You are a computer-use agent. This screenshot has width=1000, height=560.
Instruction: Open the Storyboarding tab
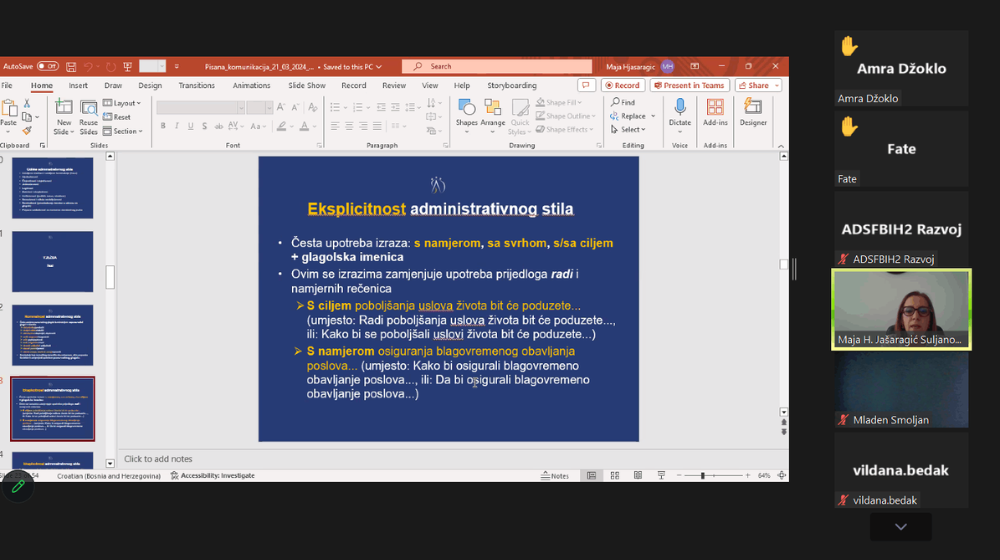[512, 85]
